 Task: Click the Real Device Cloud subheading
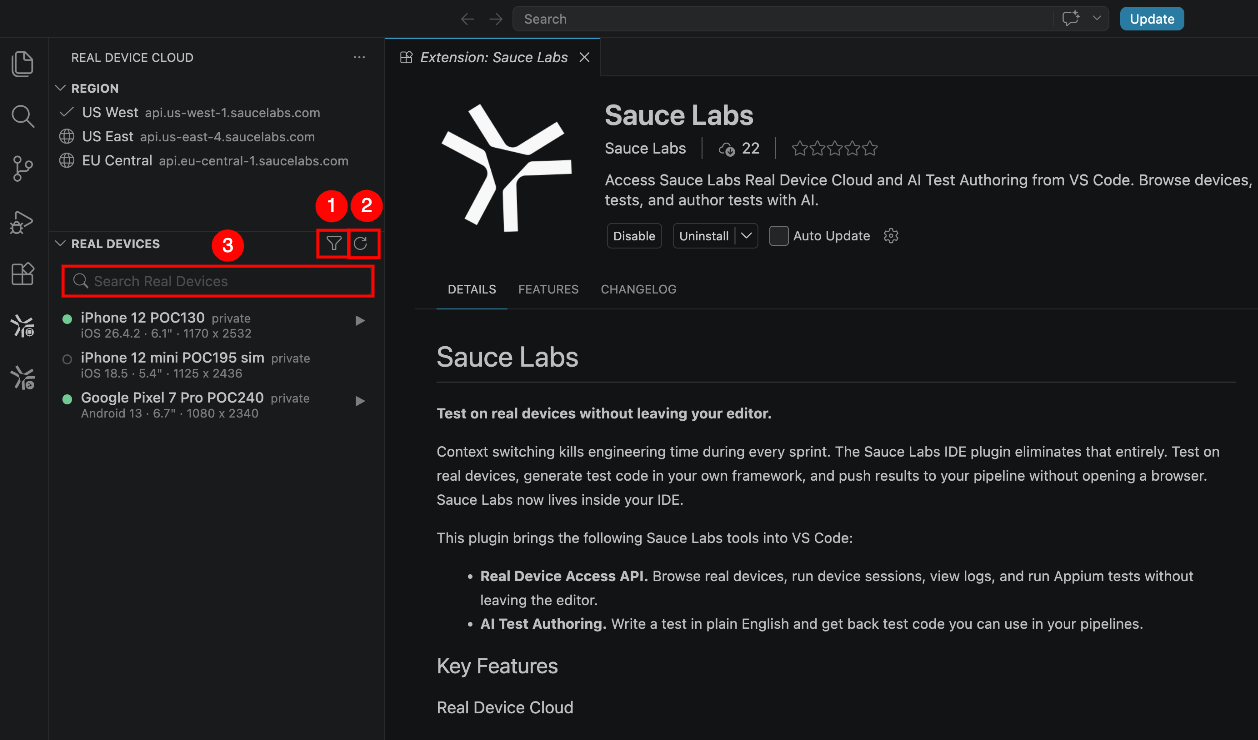[x=505, y=707]
